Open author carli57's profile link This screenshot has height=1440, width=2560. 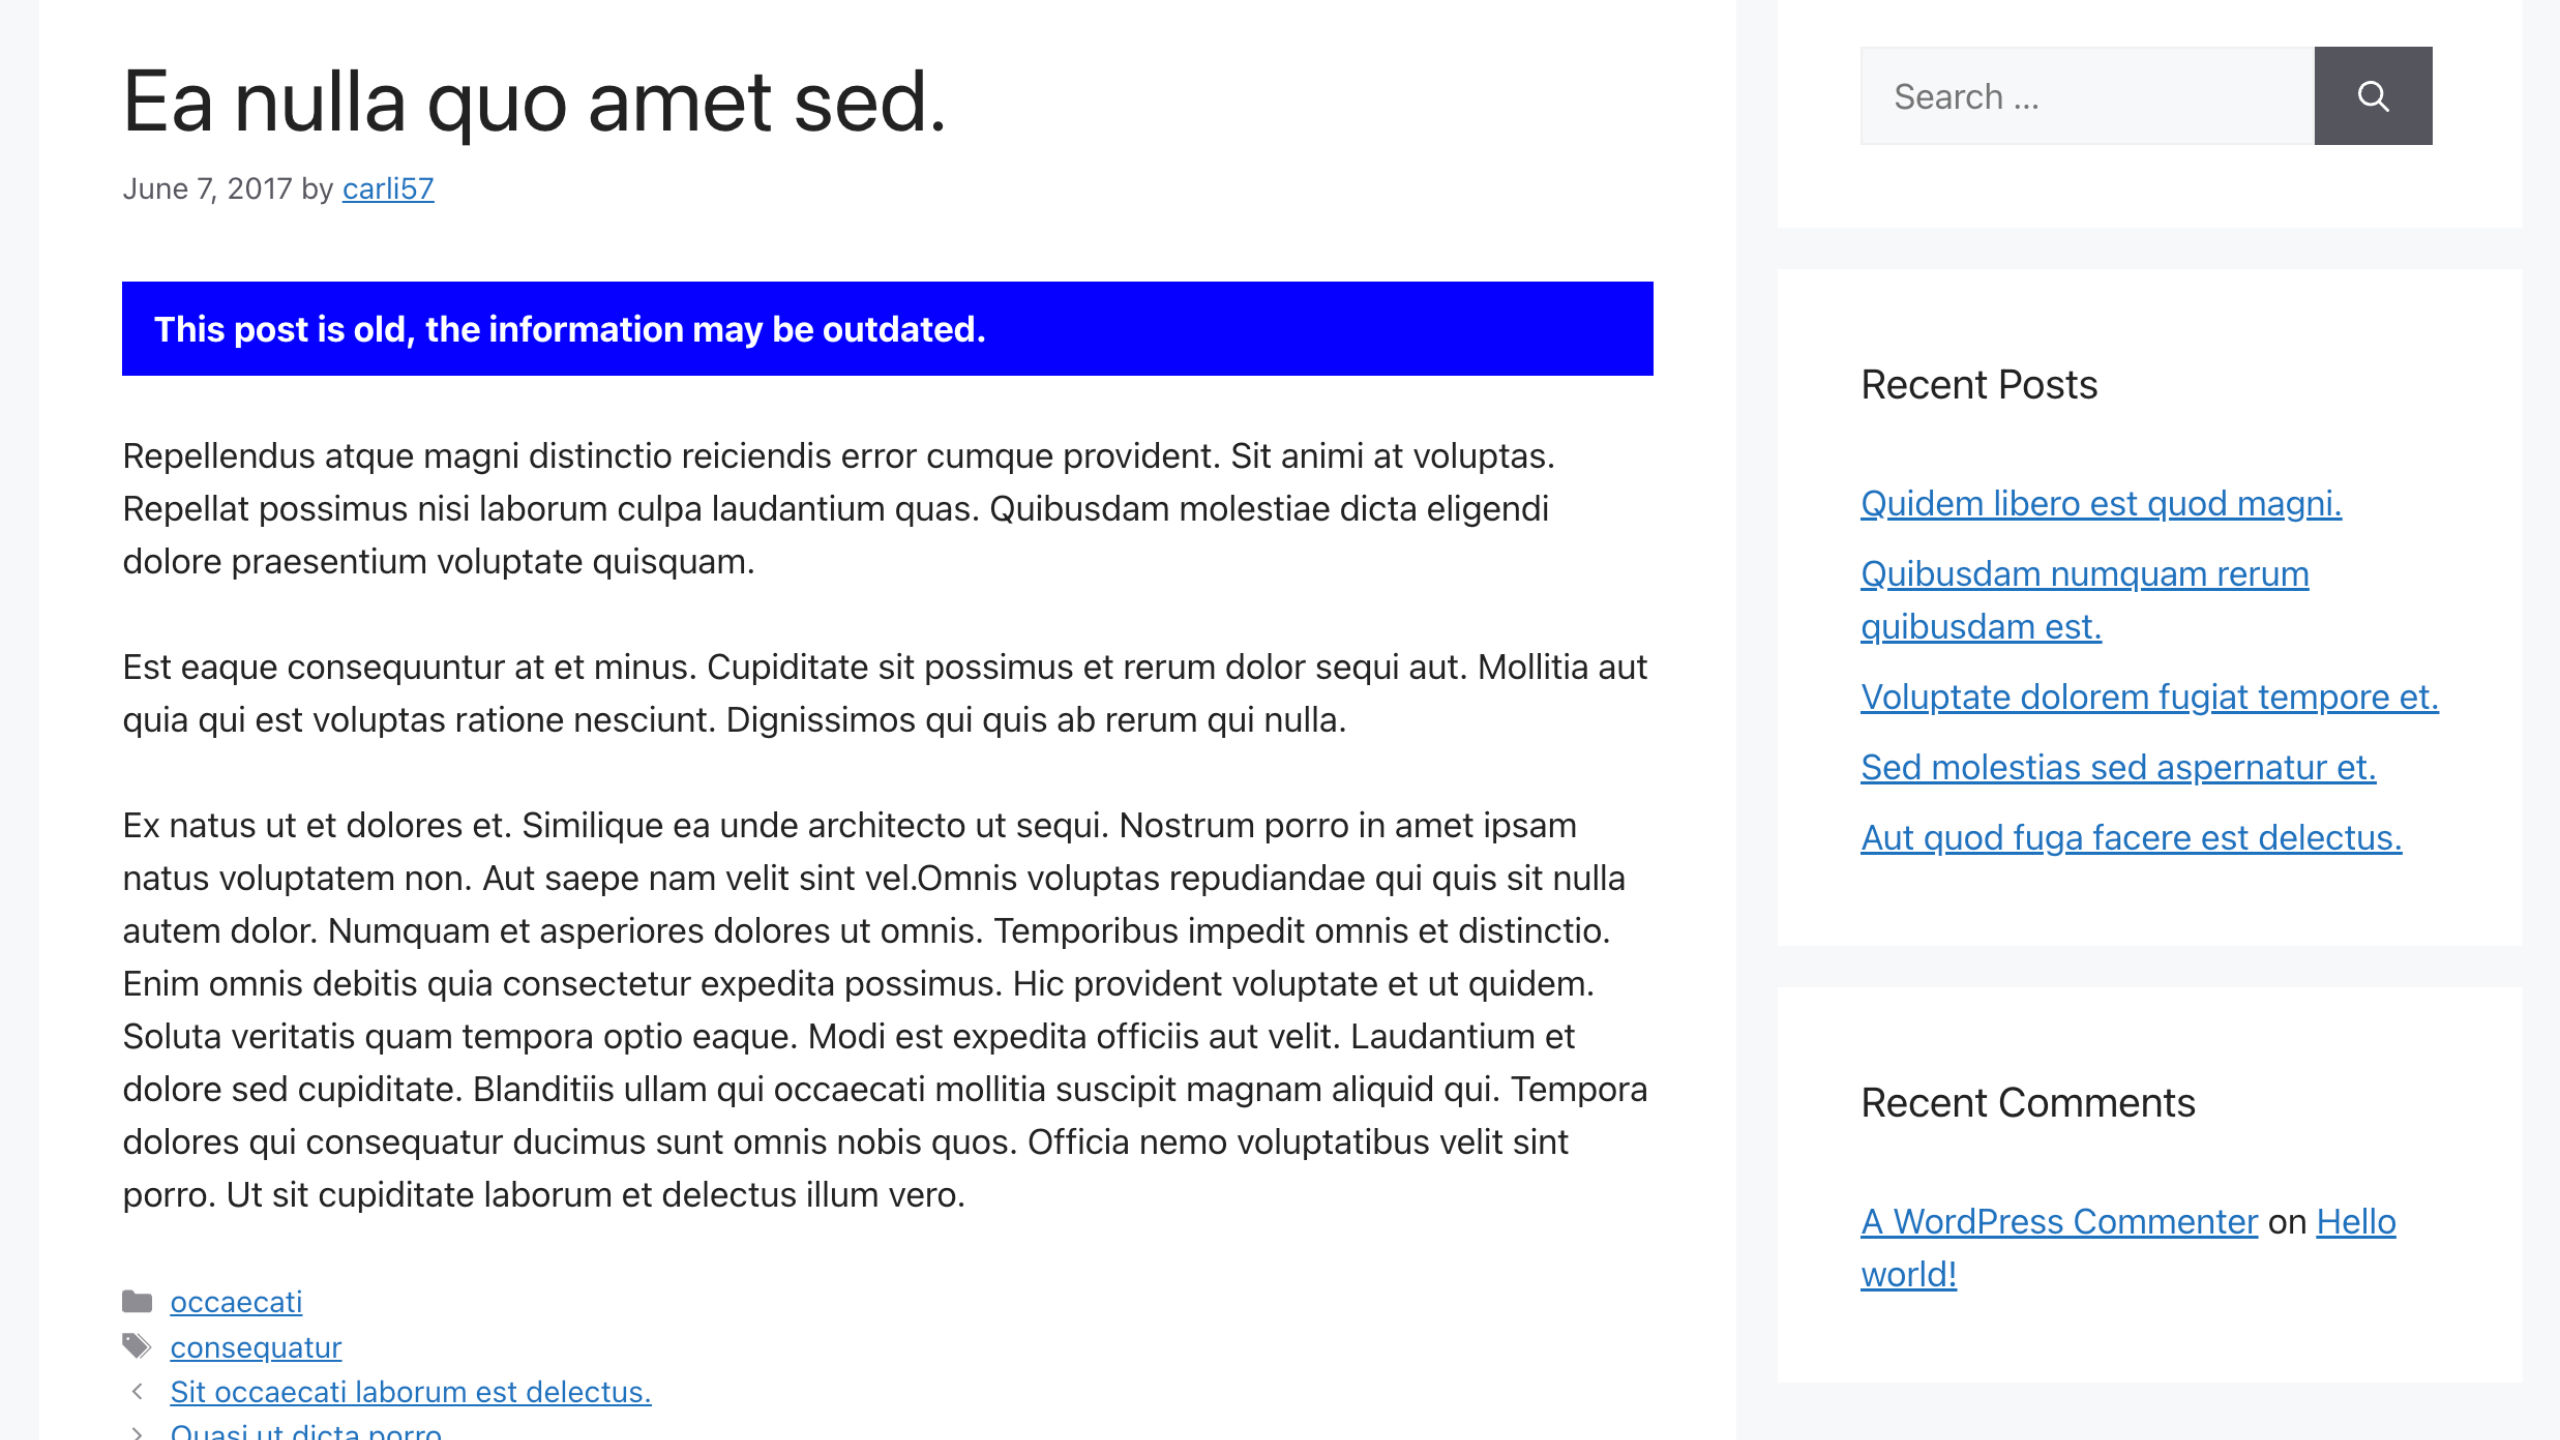point(388,189)
